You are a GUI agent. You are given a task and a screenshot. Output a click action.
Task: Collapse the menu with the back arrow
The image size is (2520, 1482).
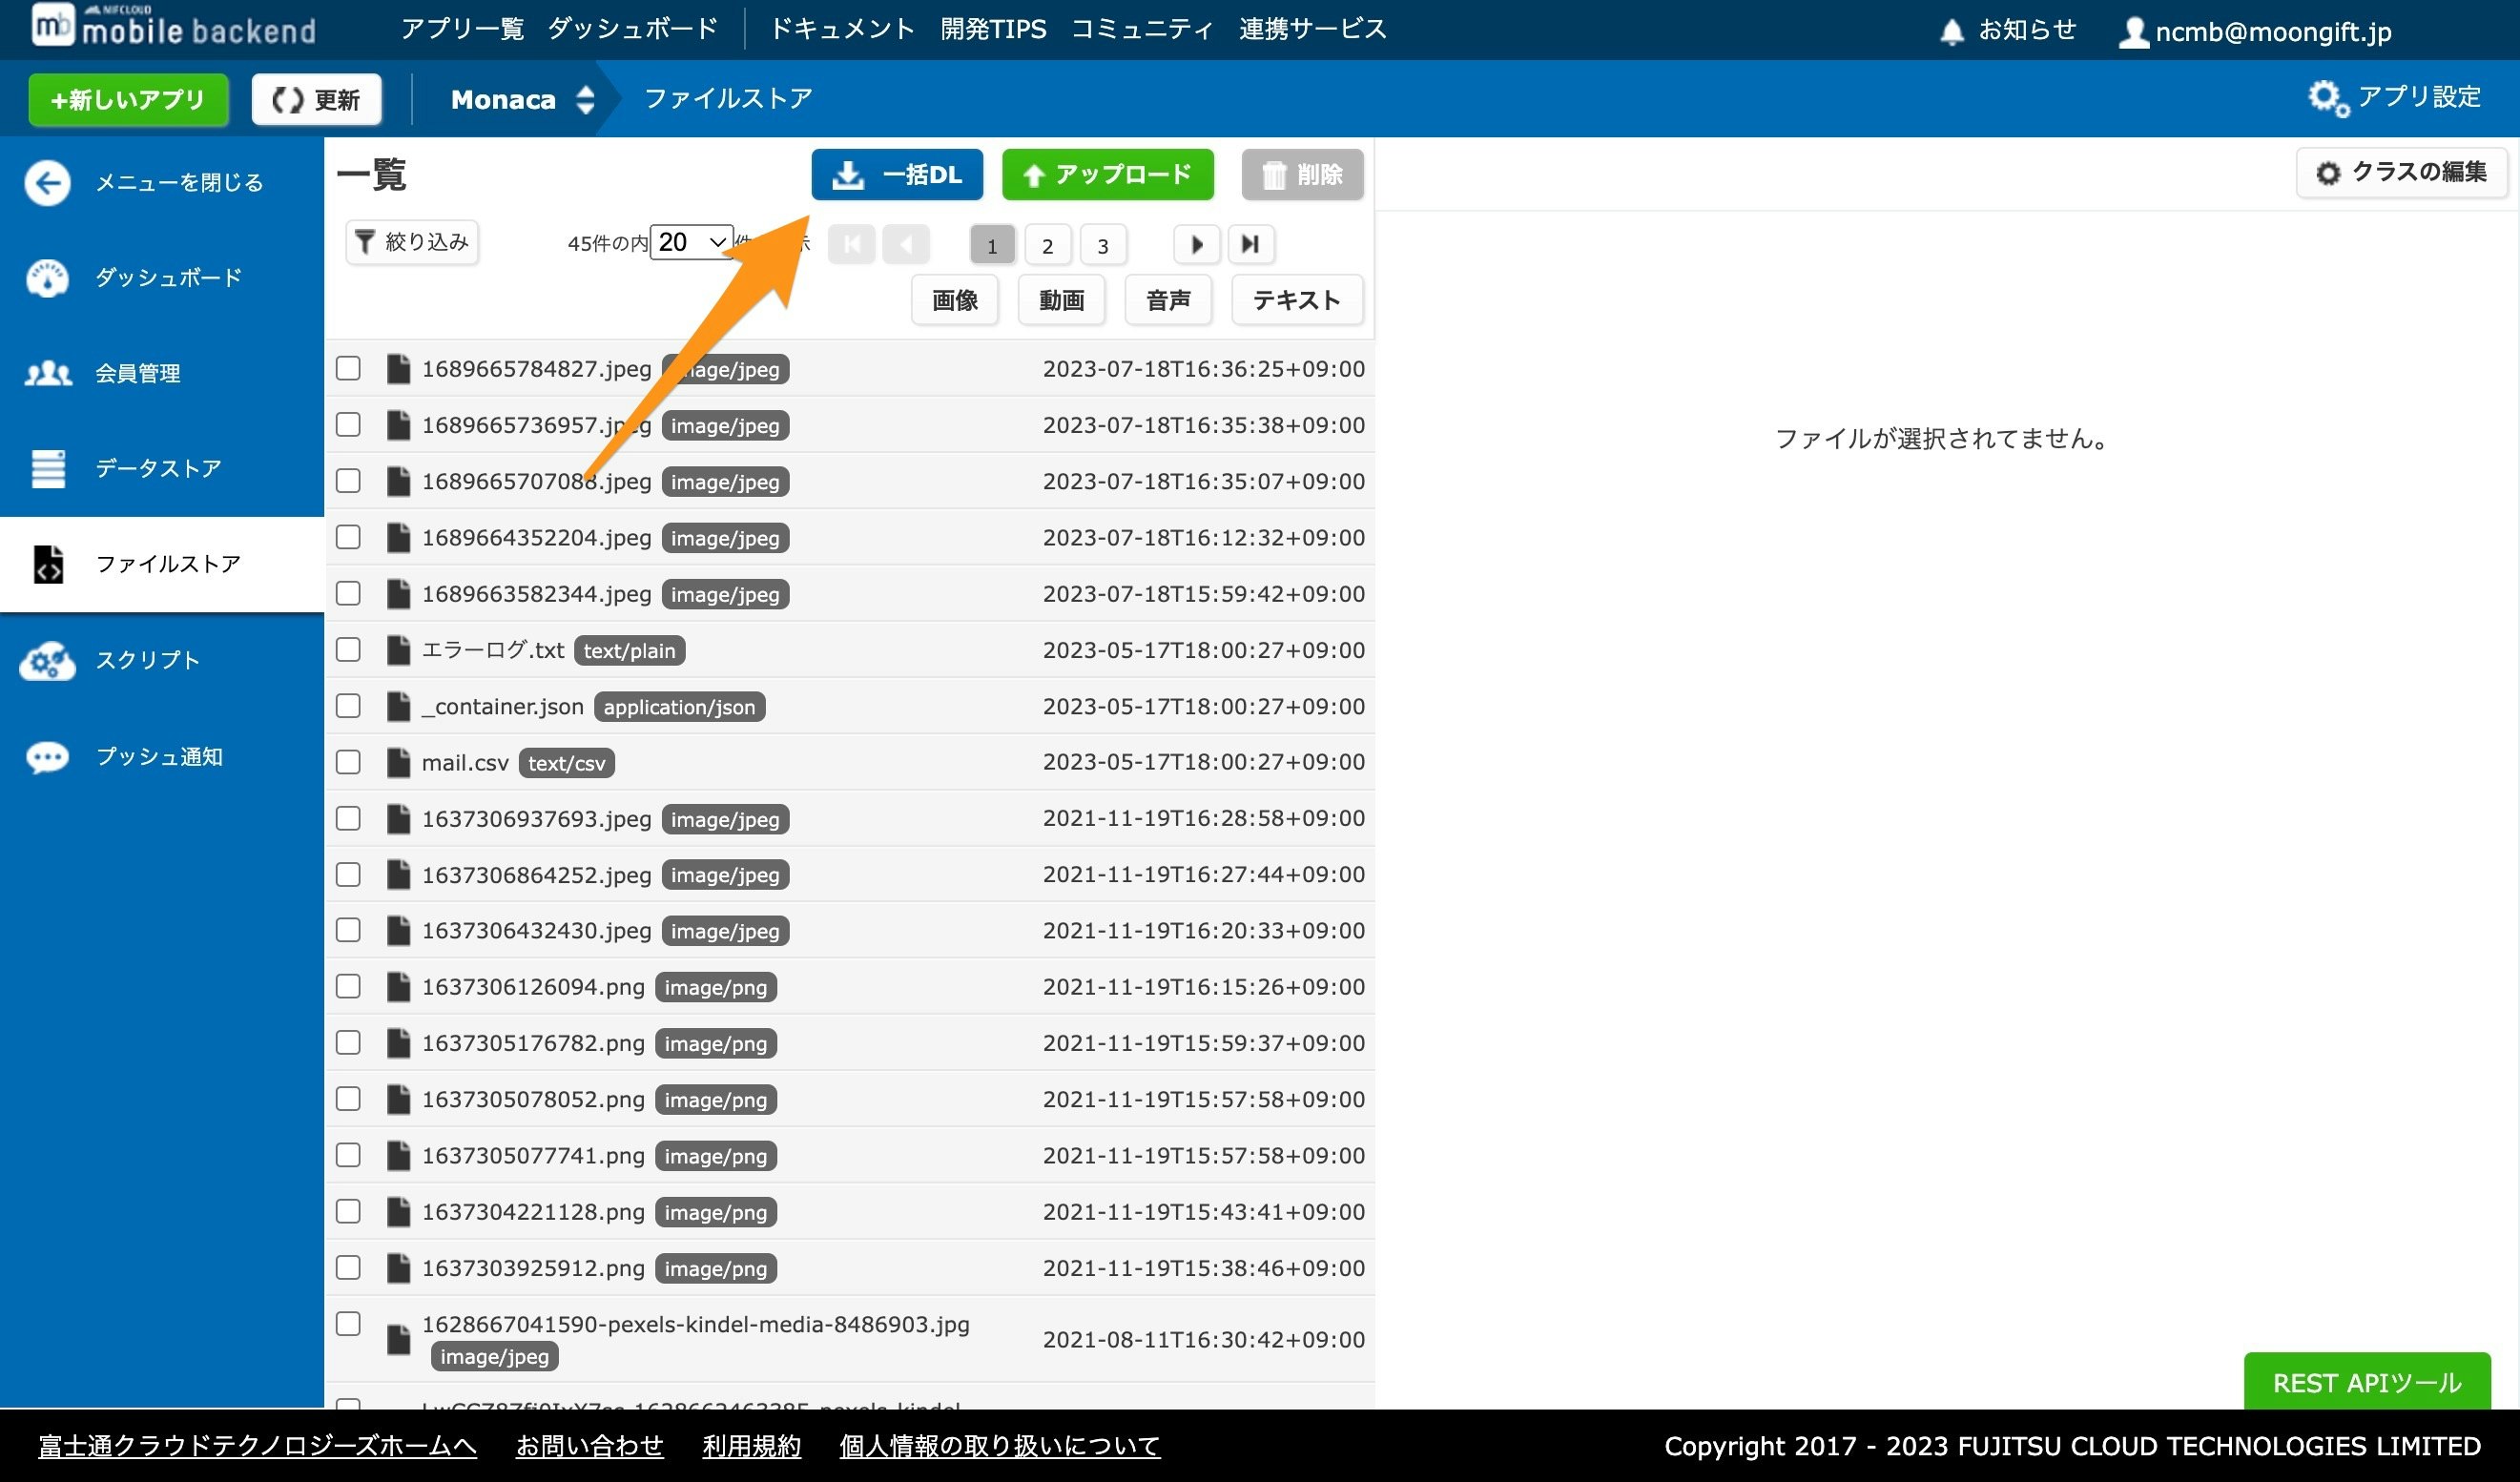coord(47,183)
